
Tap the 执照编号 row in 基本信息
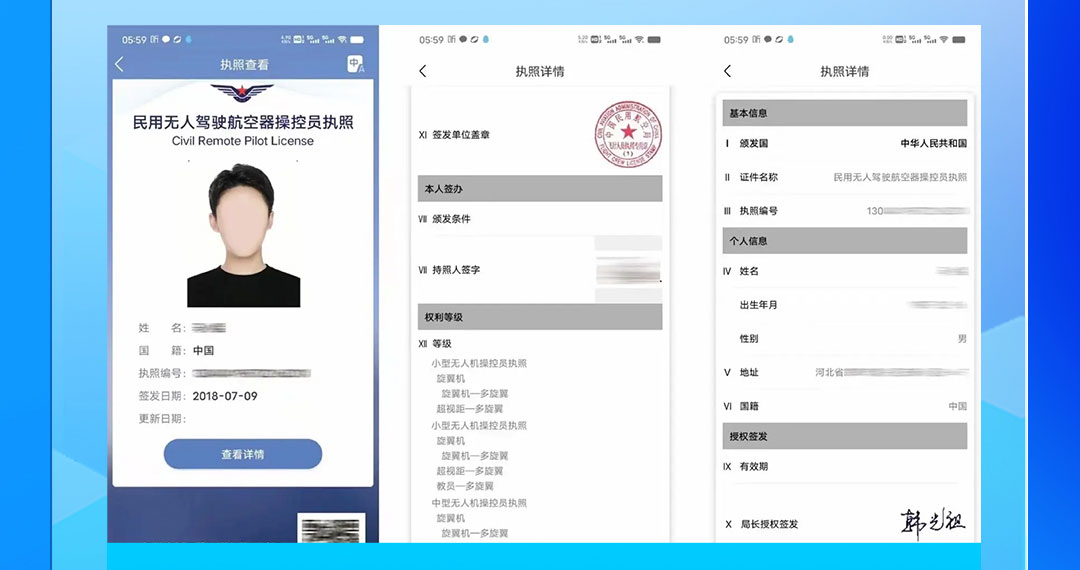coord(844,211)
